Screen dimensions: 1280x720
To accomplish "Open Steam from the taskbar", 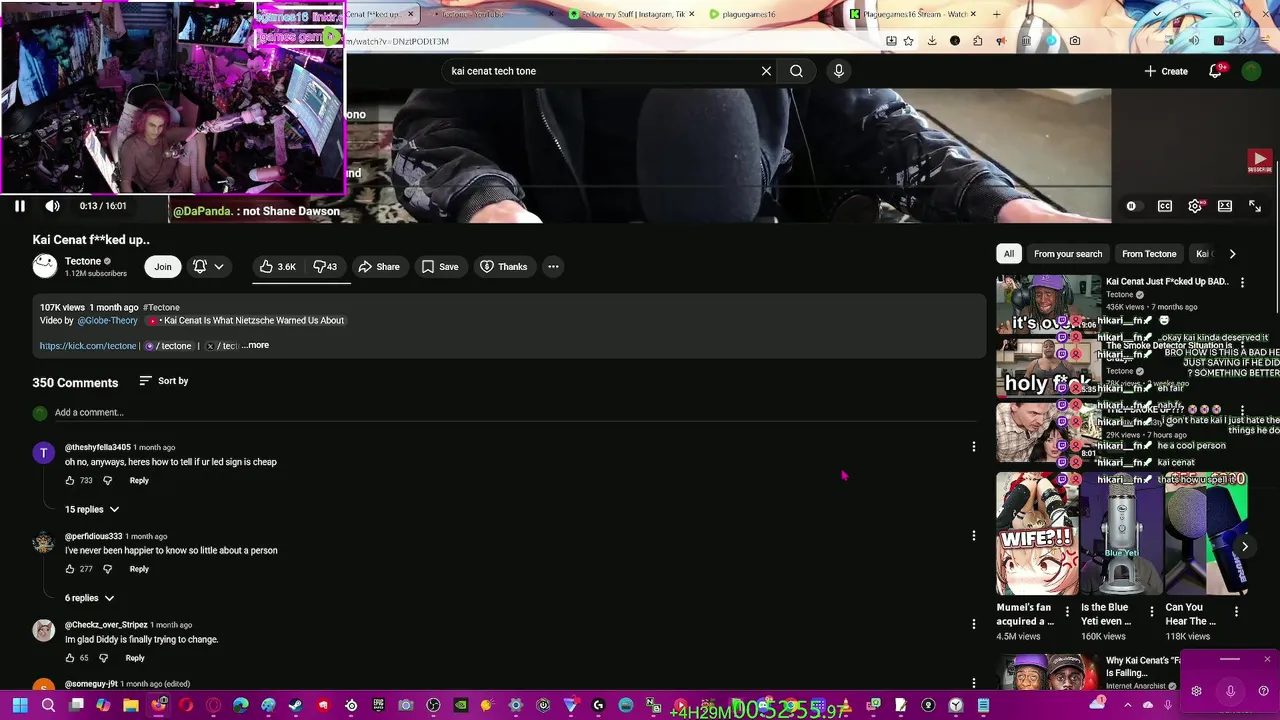I will pos(295,706).
